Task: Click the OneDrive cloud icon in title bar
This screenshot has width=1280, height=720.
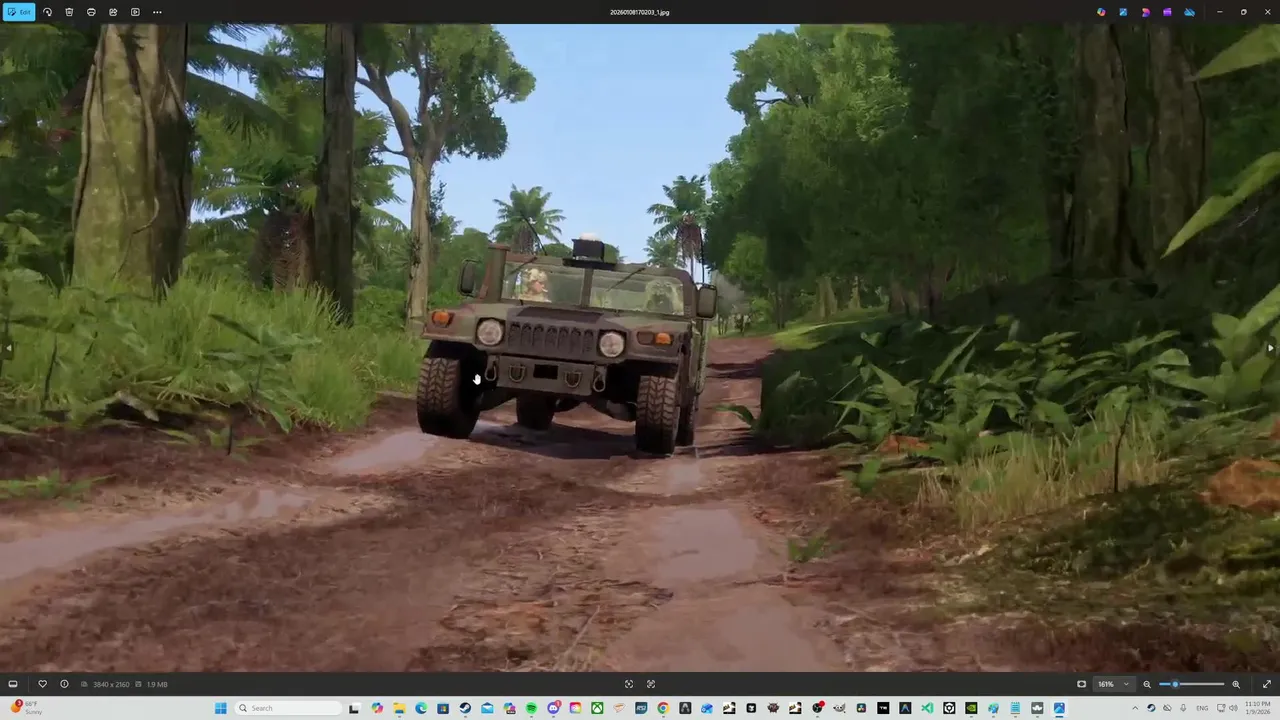Action: [x=1189, y=12]
